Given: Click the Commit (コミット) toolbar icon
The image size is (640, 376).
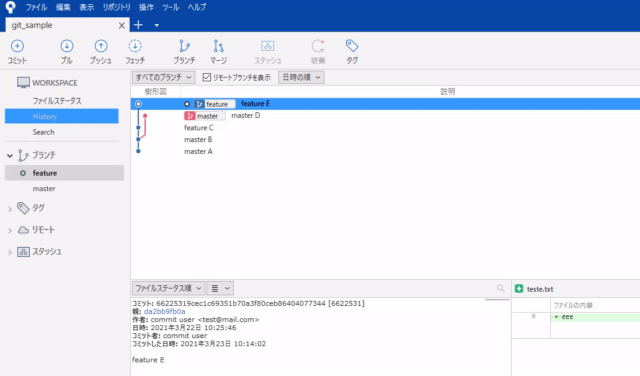Looking at the screenshot, I should click(x=17, y=46).
